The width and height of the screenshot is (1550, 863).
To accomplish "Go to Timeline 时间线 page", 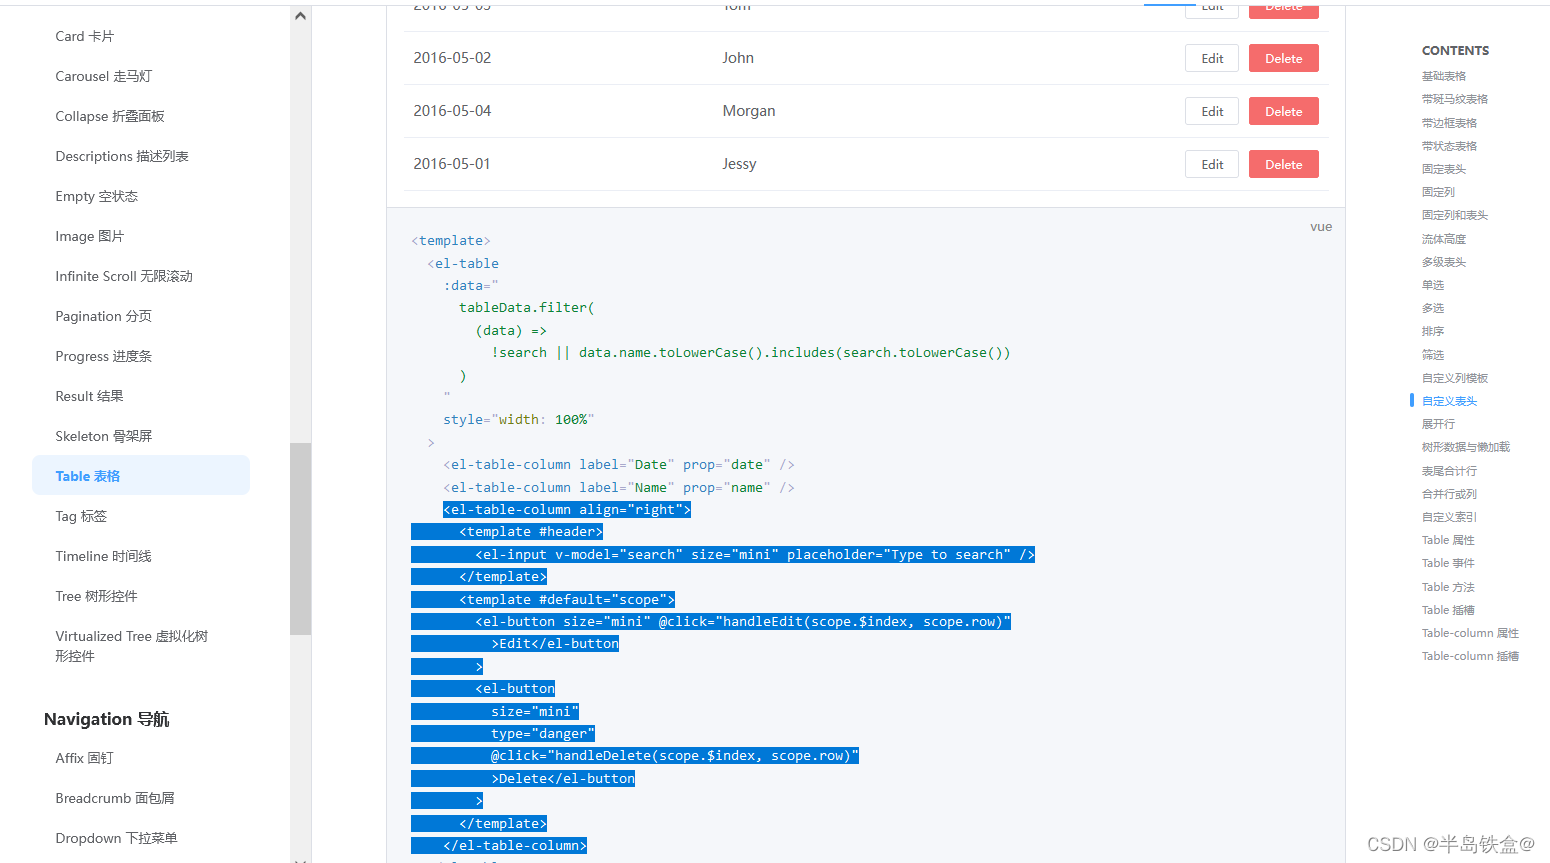I will [104, 556].
